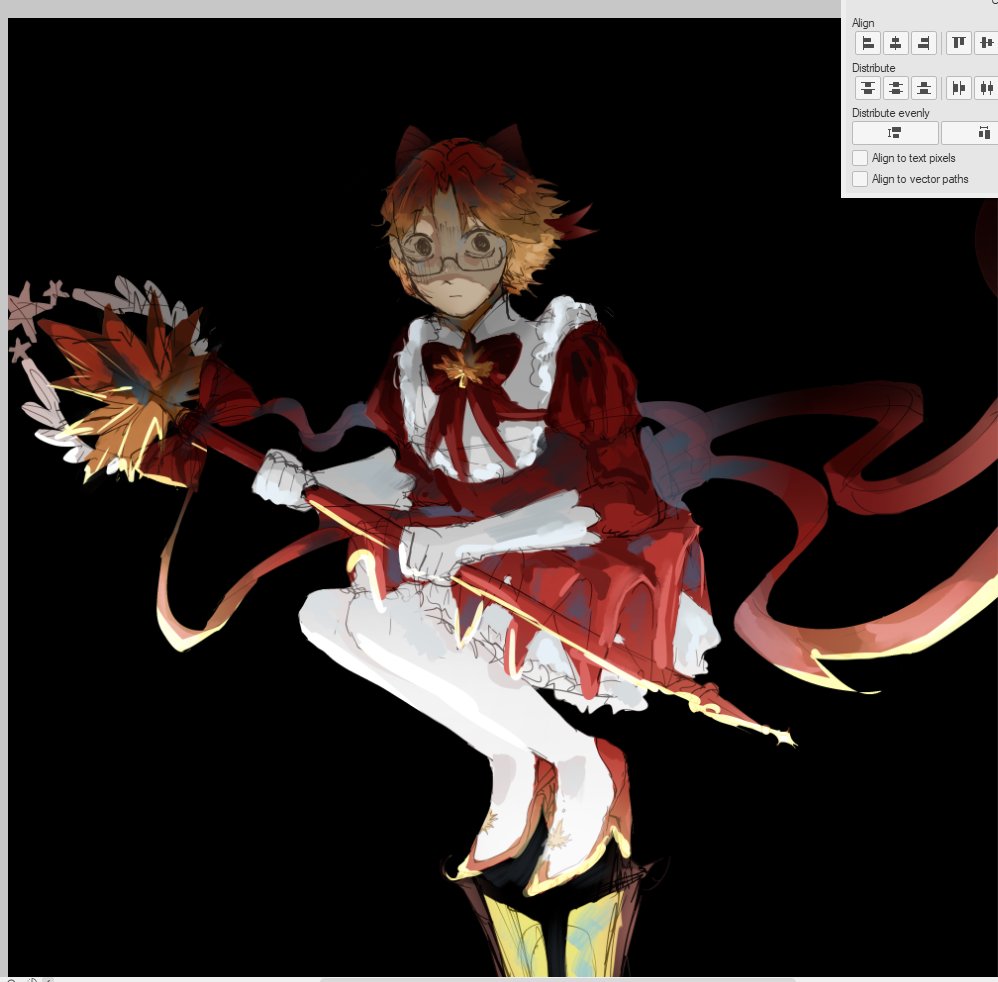Distribute layers by horizontal centers
This screenshot has width=998, height=982.
pyautogui.click(x=986, y=88)
